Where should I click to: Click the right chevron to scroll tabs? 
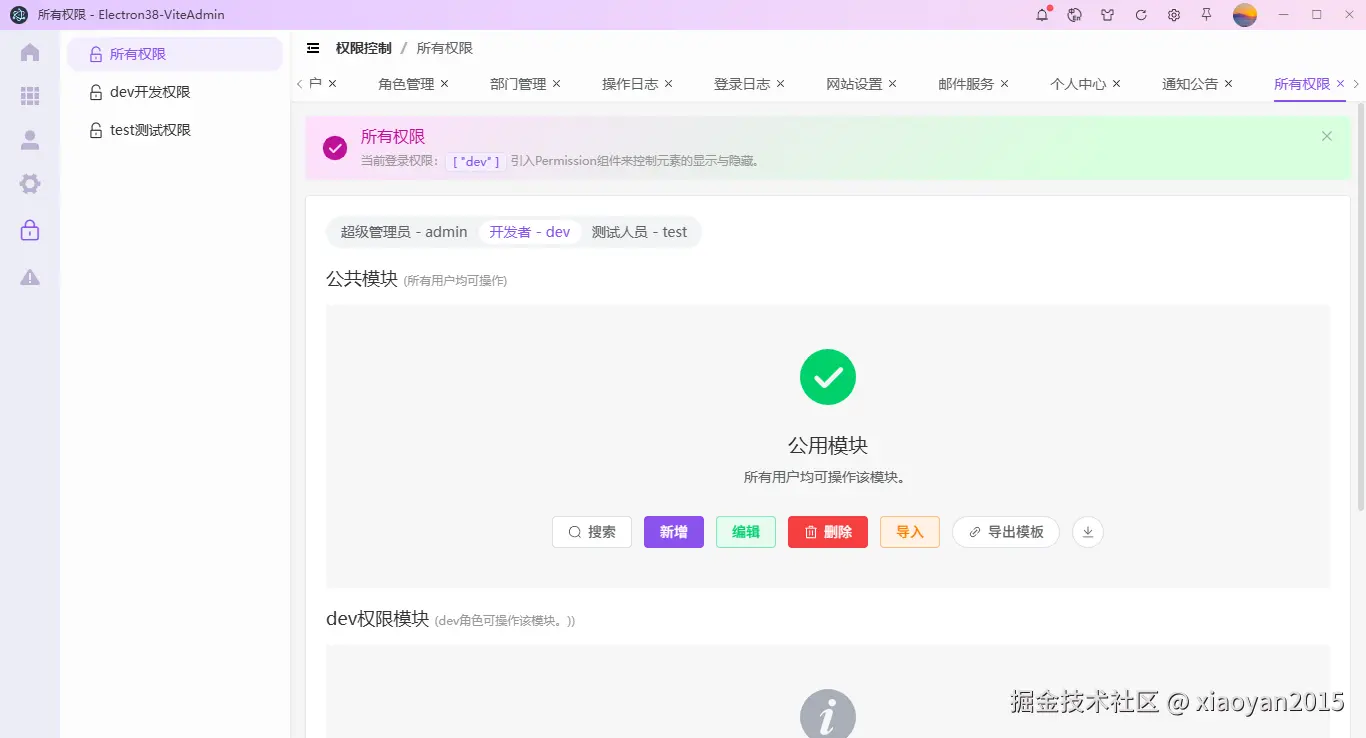pyautogui.click(x=1356, y=85)
